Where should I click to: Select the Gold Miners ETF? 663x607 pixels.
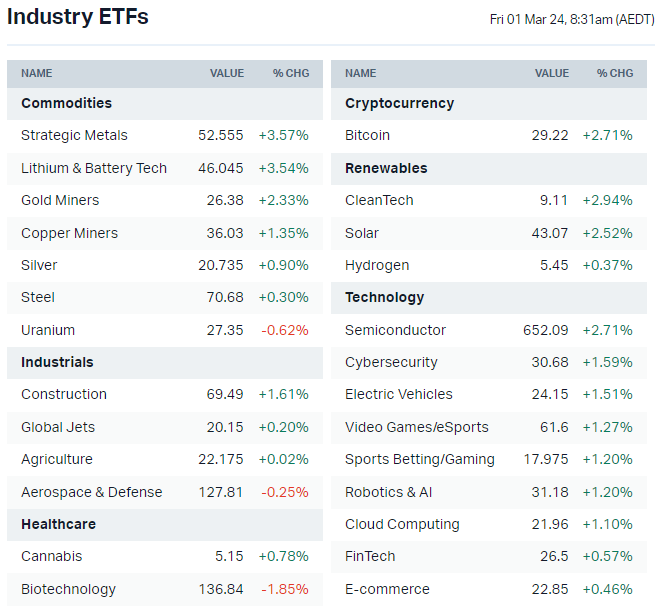(x=60, y=200)
